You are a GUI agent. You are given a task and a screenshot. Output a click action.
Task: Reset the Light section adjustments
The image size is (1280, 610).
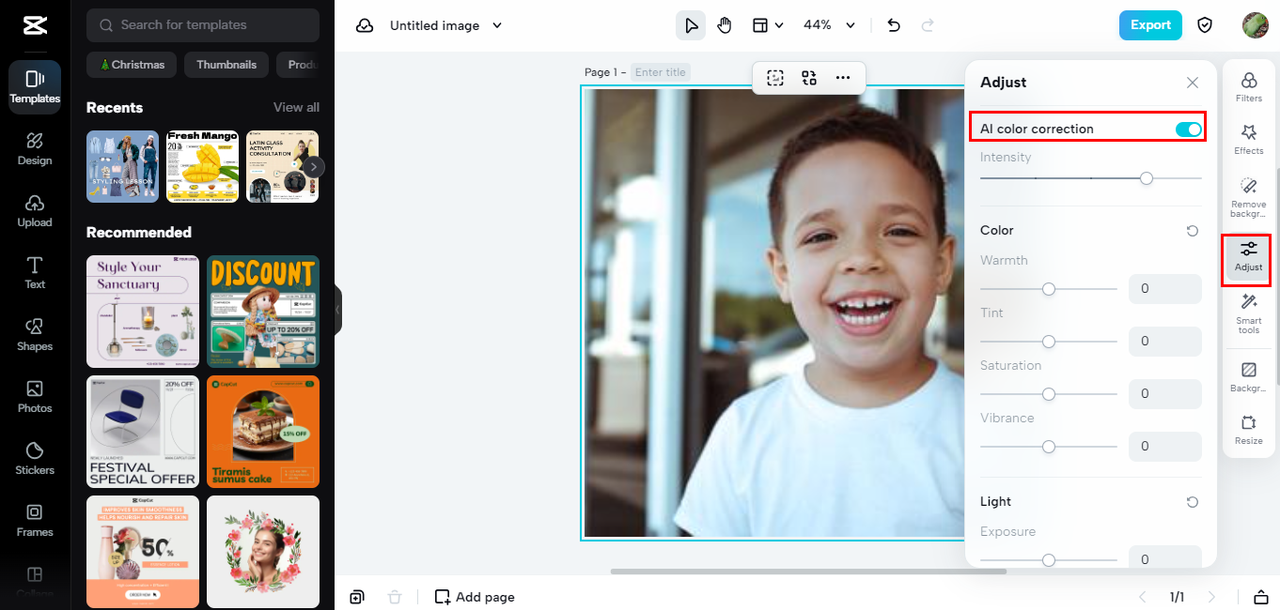point(1192,502)
